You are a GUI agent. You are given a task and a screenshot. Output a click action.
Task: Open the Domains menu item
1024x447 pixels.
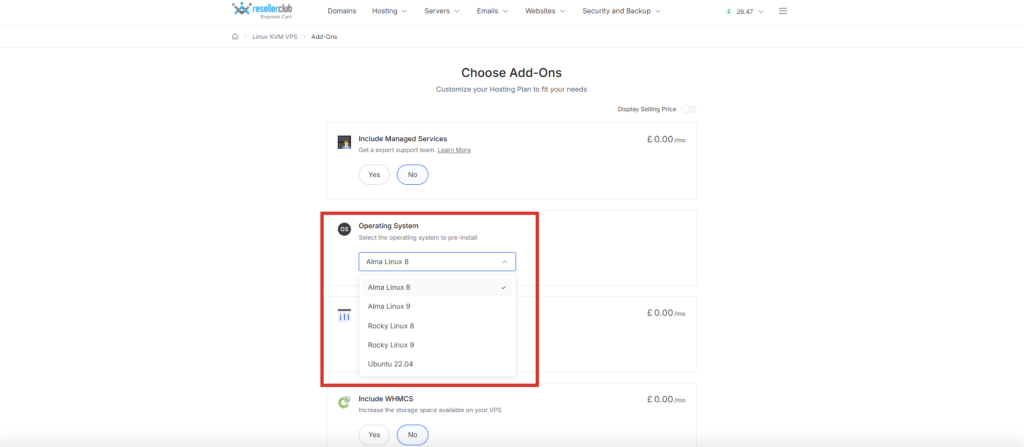[342, 11]
